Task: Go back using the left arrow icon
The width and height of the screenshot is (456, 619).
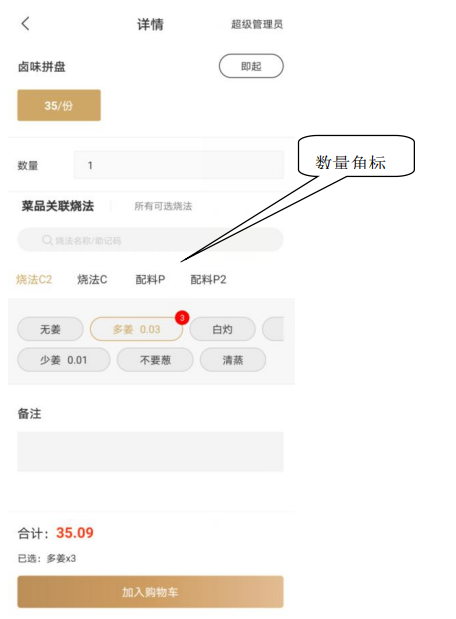Action: (25, 24)
